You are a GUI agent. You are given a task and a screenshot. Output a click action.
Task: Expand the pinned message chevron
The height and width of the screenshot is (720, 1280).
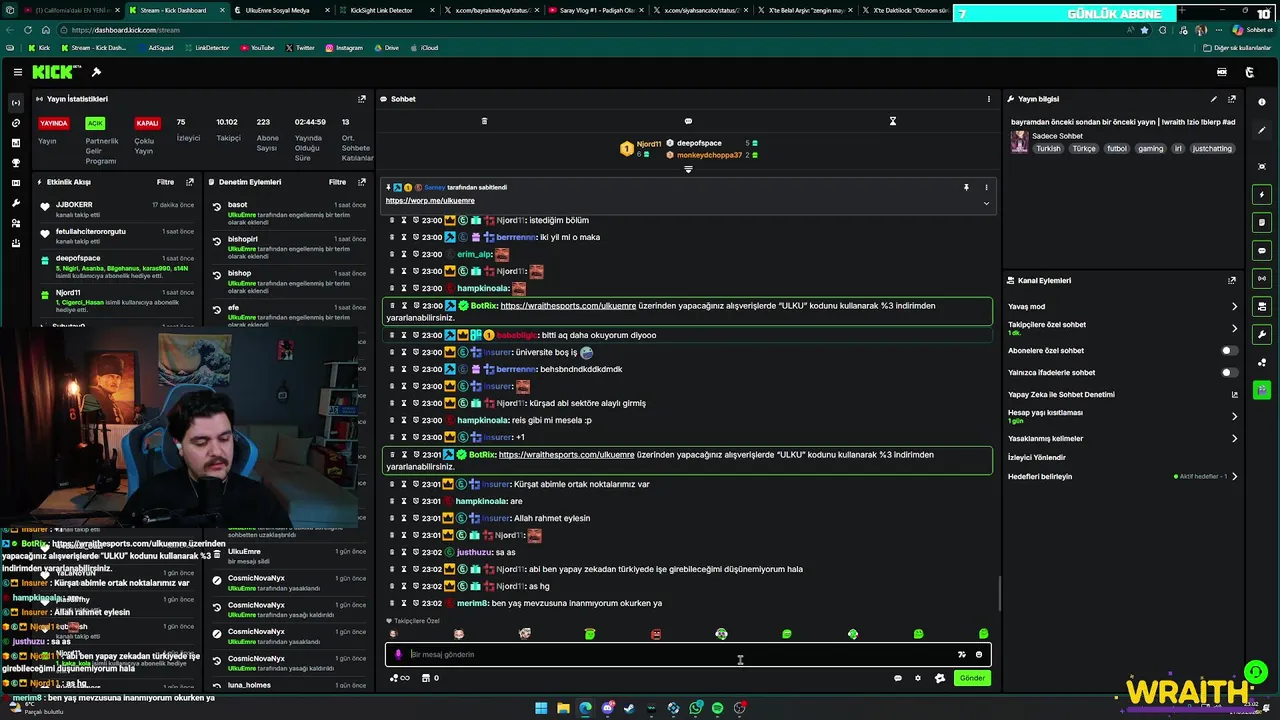(986, 203)
